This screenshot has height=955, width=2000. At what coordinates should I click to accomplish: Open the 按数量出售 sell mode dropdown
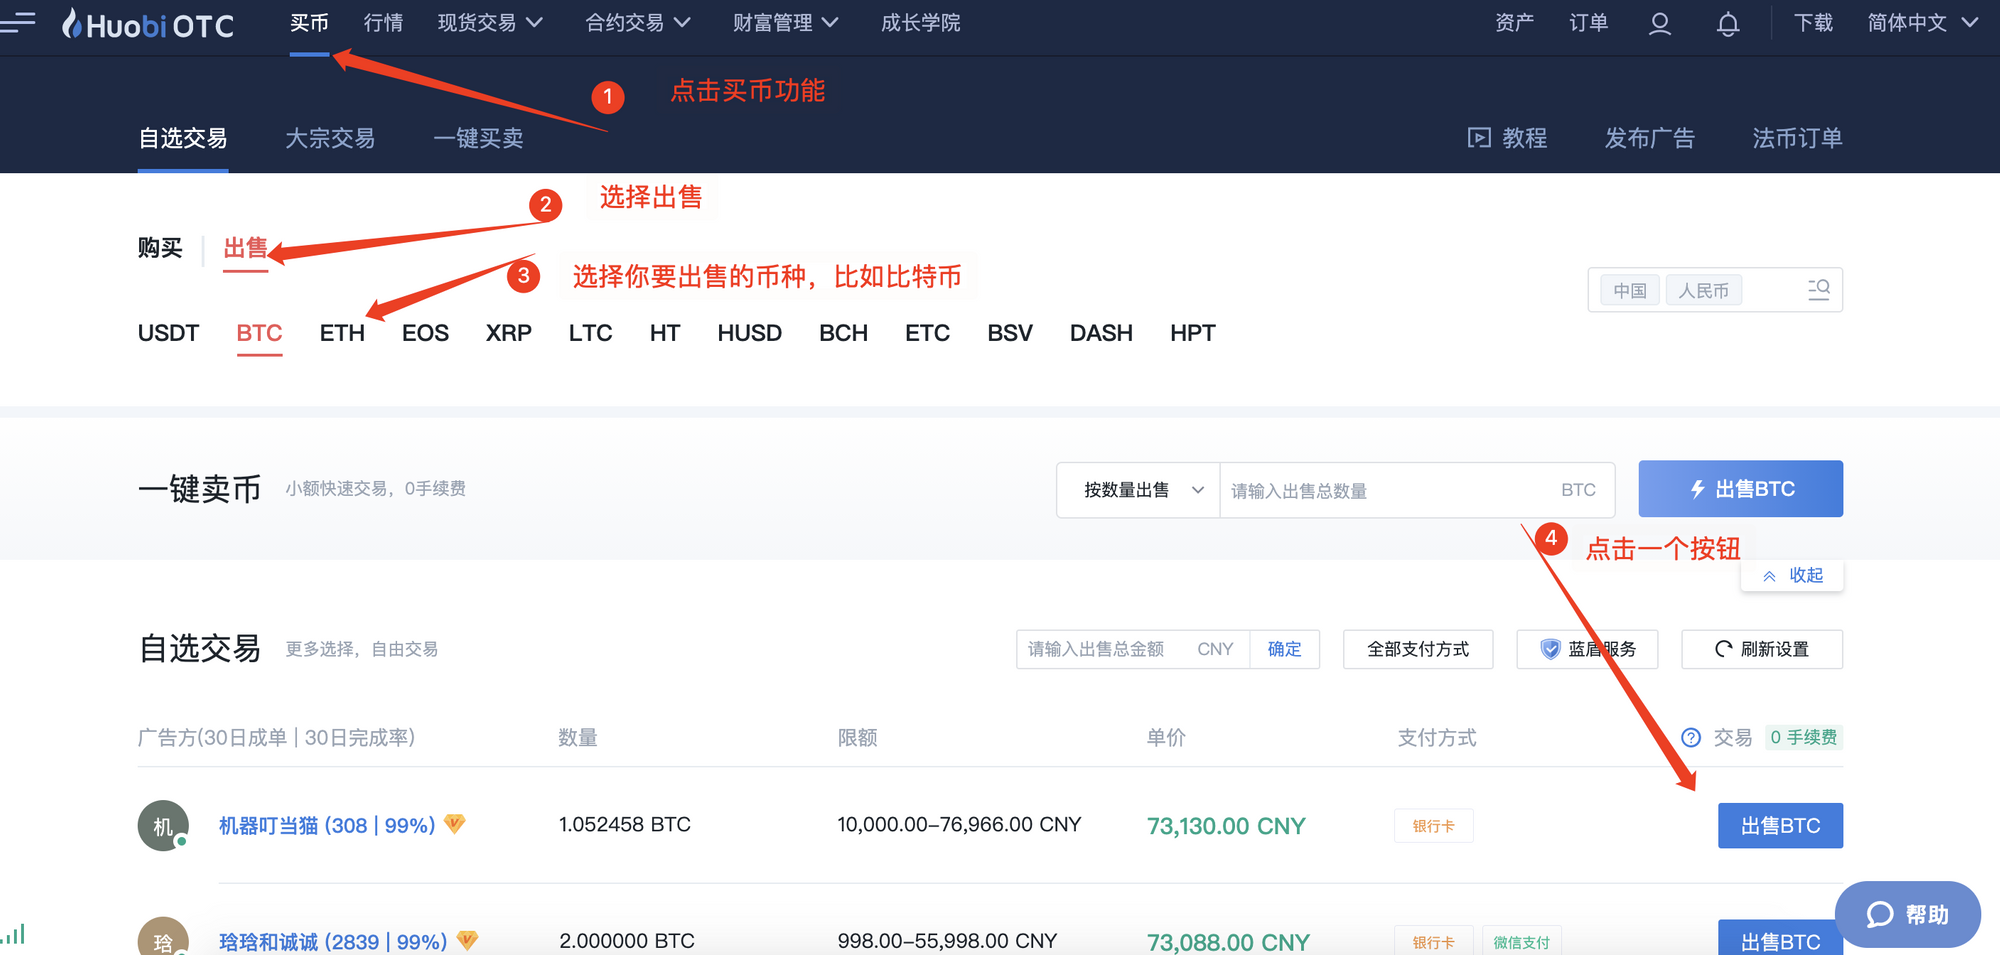1138,490
